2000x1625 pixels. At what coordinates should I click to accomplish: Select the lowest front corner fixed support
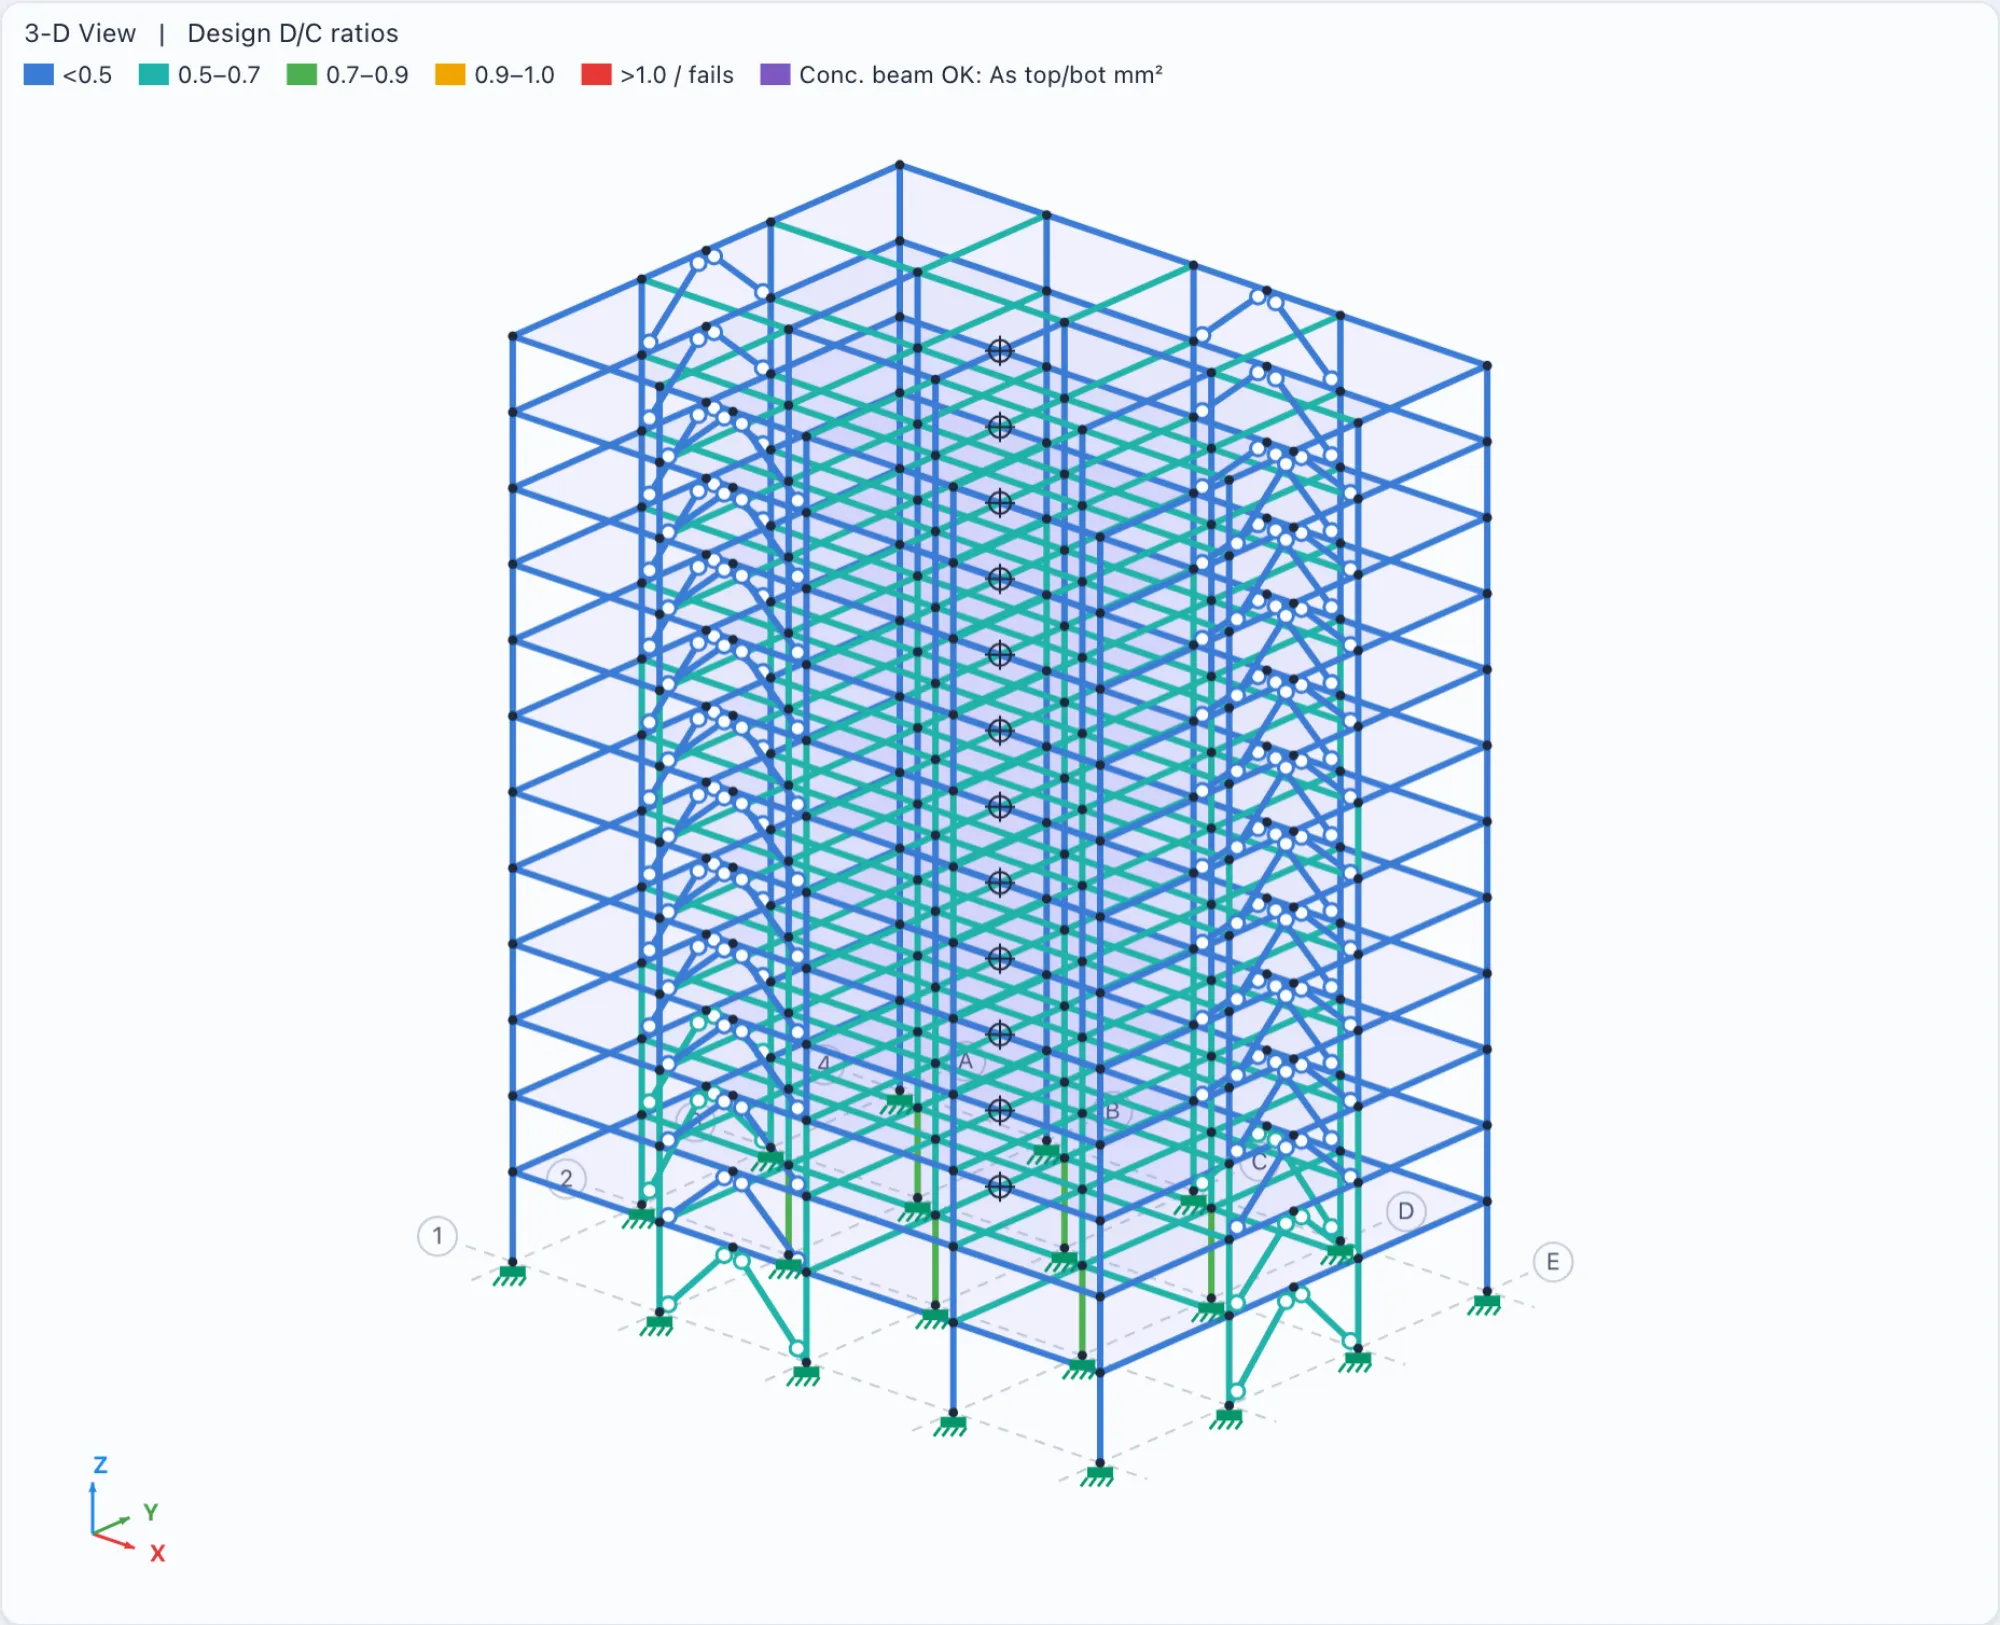(x=1098, y=1476)
